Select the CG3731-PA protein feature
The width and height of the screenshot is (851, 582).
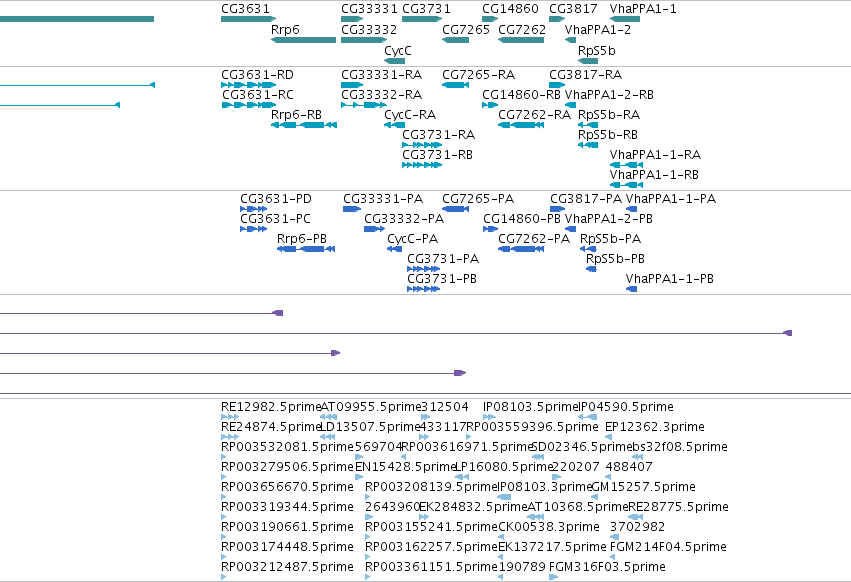click(x=423, y=269)
